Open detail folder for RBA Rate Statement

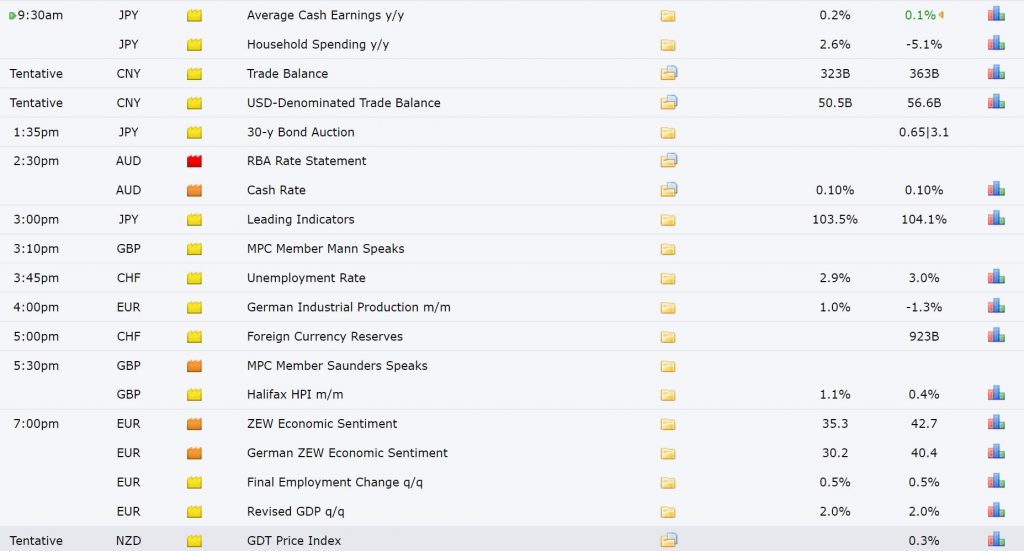coord(668,160)
